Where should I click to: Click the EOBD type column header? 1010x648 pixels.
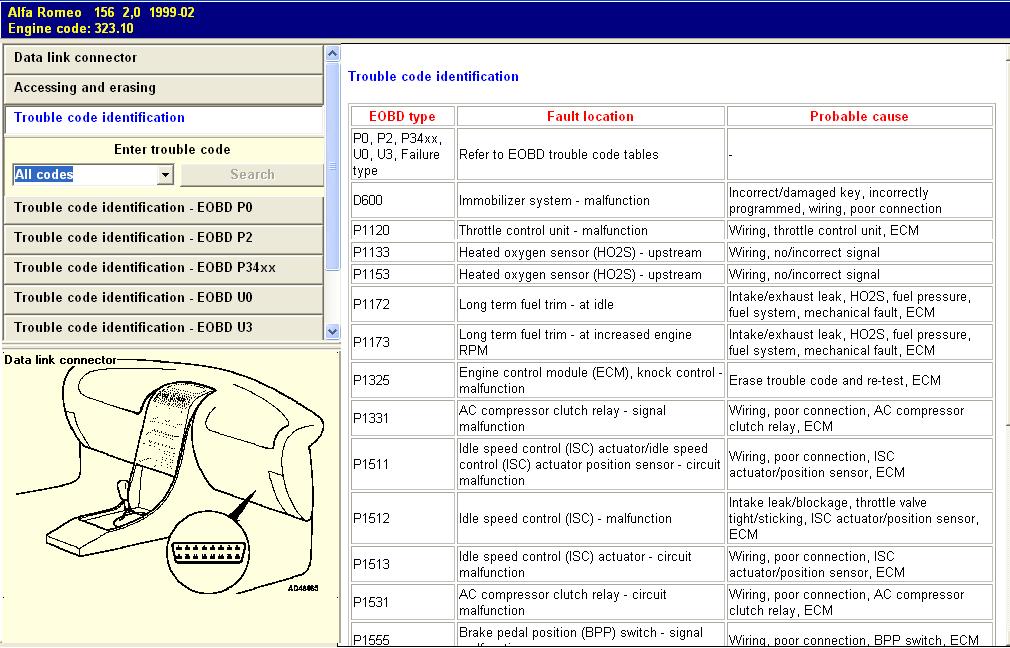(402, 117)
